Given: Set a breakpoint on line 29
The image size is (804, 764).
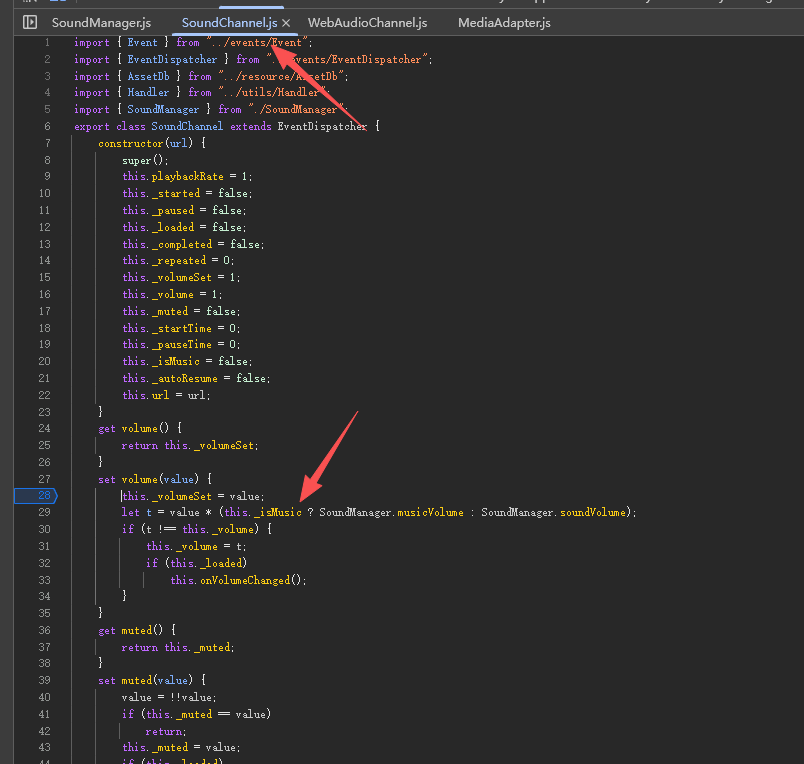Looking at the screenshot, I should pyautogui.click(x=44, y=513).
